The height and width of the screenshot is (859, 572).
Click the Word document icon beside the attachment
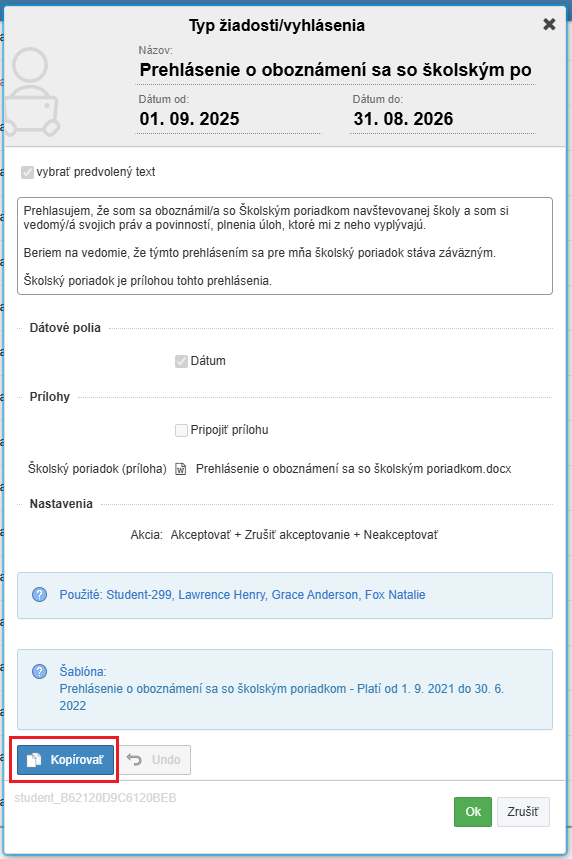[181, 469]
